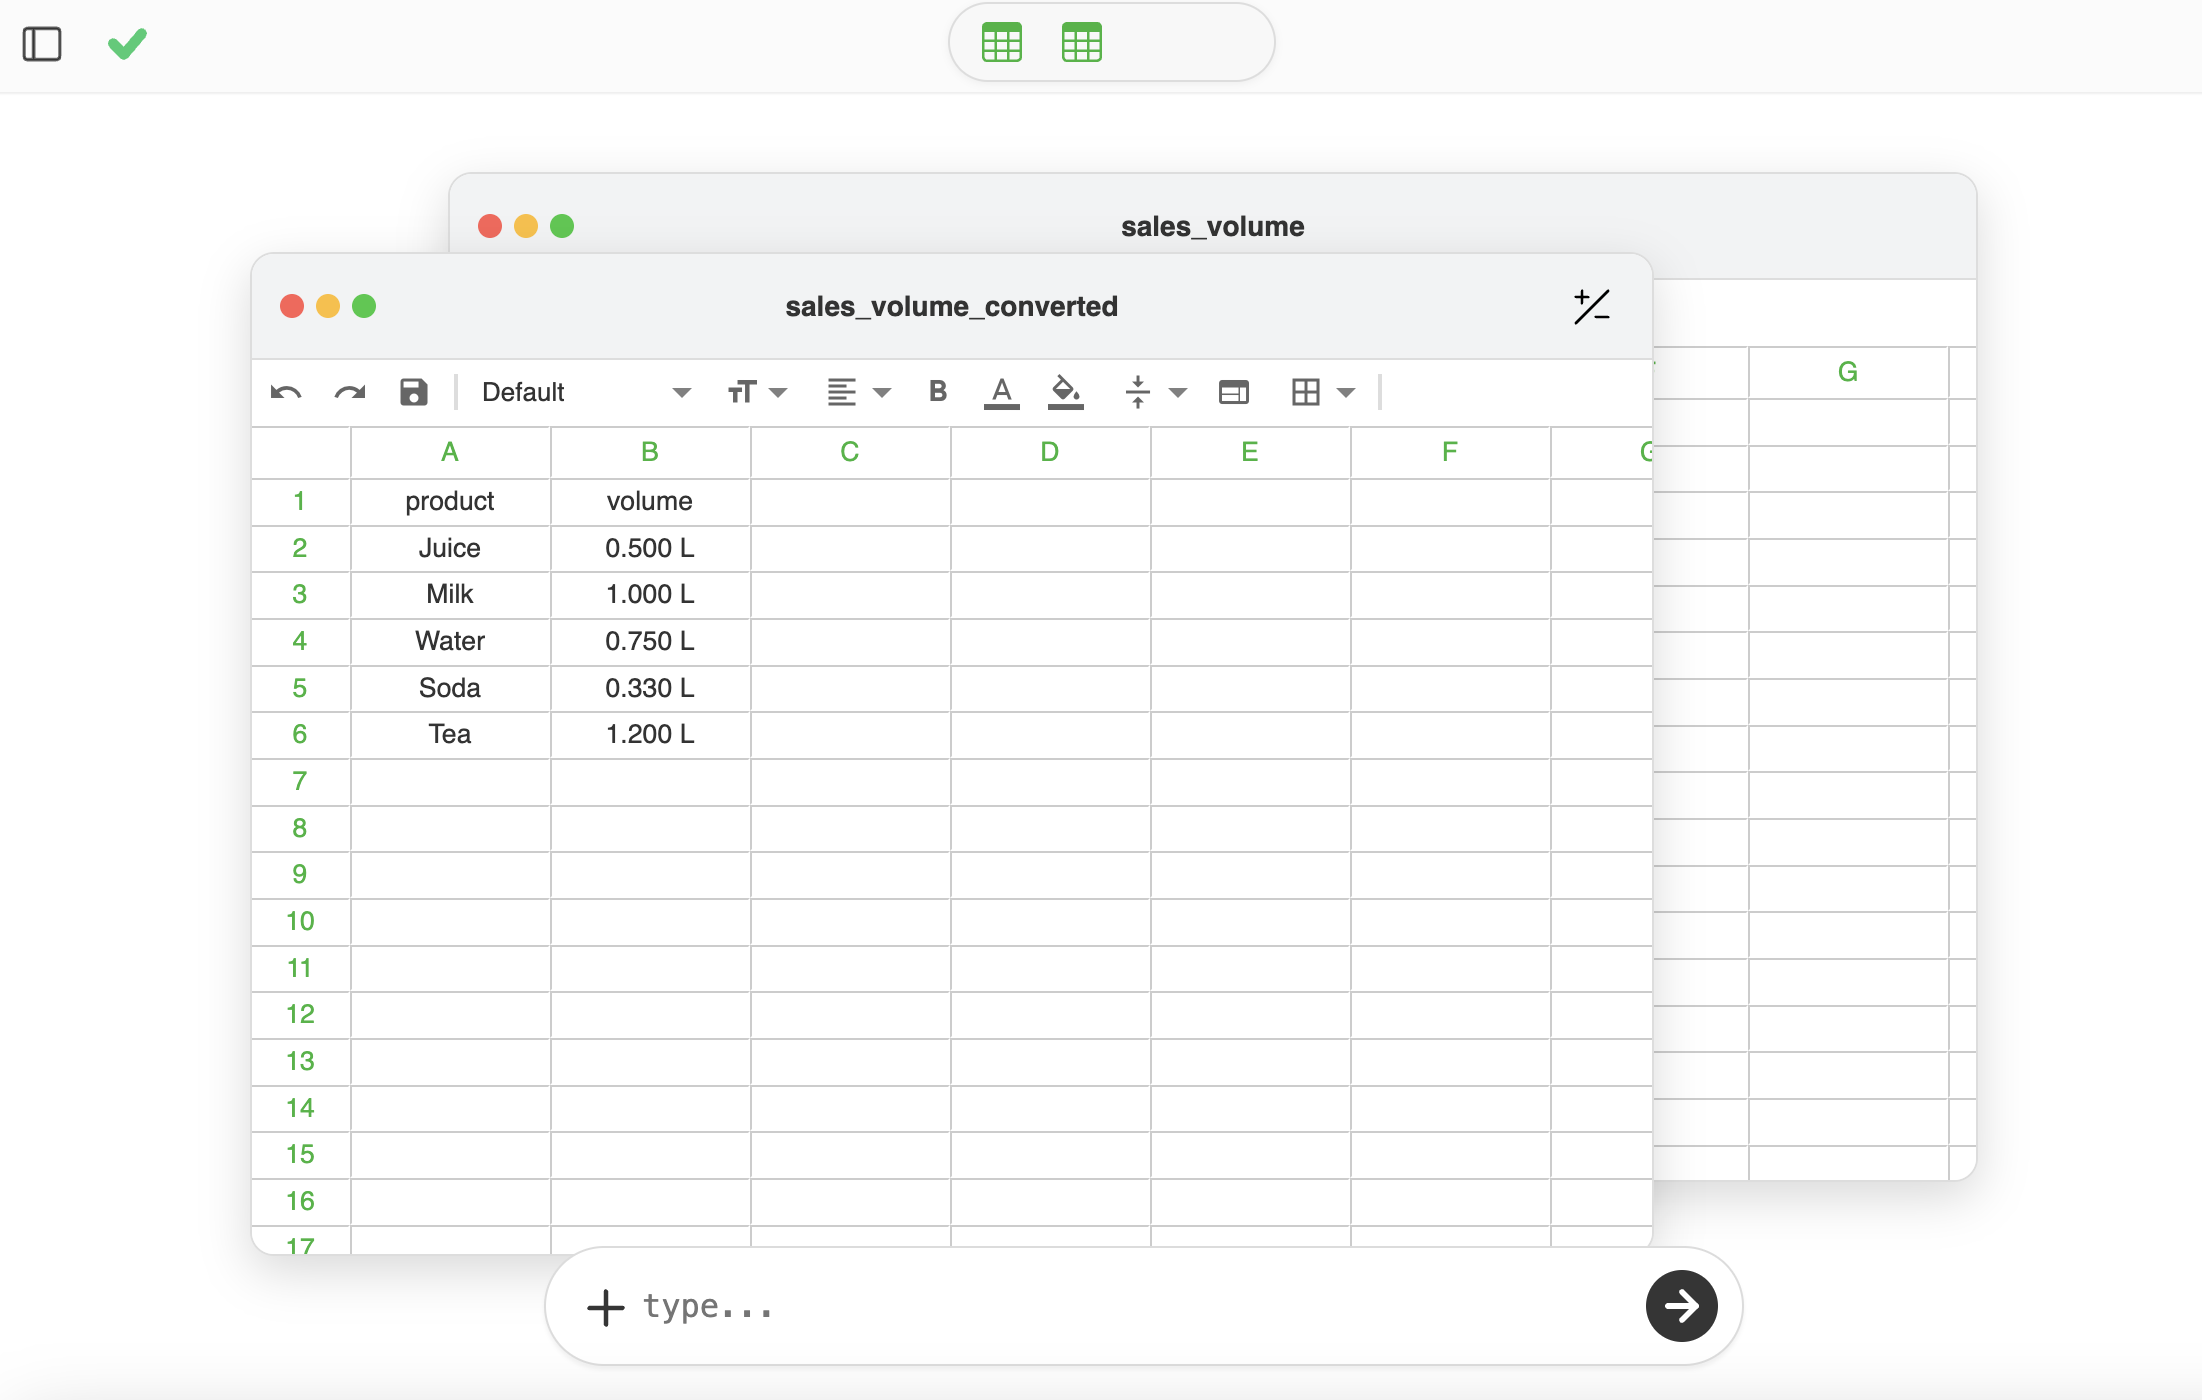Viewport: 2202px width, 1400px height.
Task: Select row 12 header
Action: point(300,1014)
